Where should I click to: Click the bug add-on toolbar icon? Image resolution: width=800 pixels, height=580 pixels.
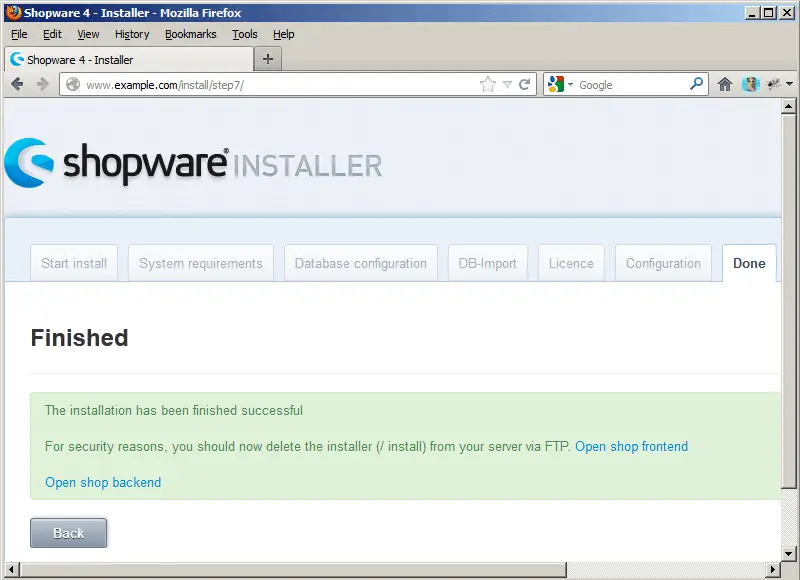[x=773, y=84]
